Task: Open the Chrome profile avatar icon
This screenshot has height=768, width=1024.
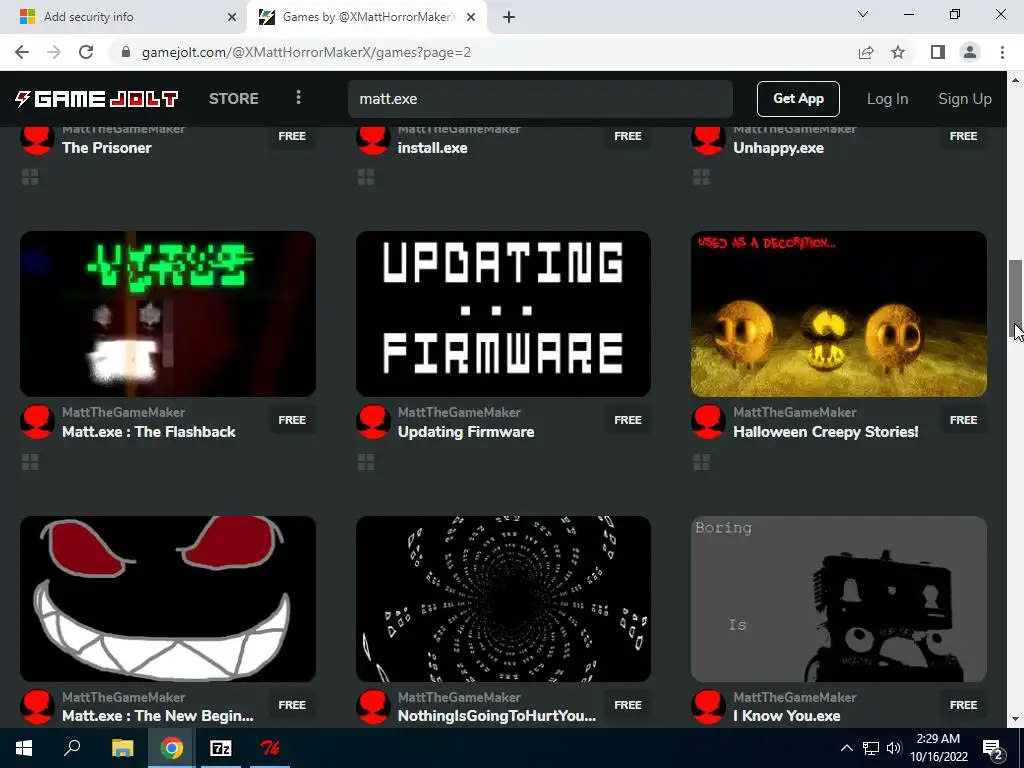Action: pyautogui.click(x=970, y=52)
